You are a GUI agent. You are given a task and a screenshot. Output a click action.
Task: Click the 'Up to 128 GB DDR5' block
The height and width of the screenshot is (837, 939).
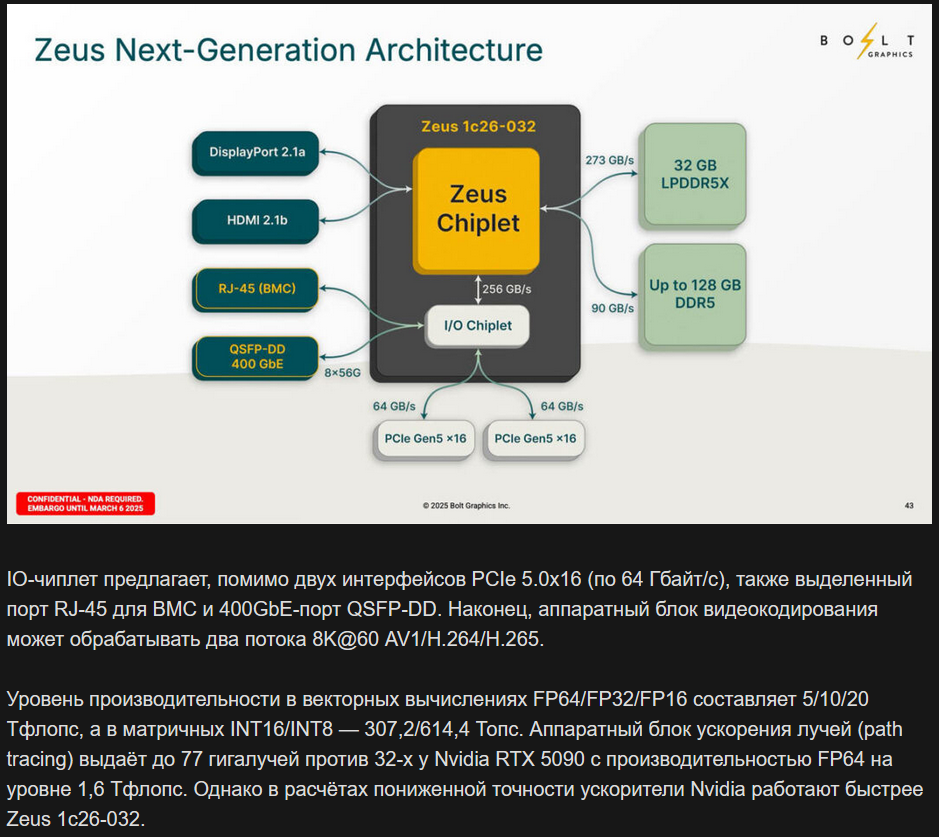click(x=693, y=295)
